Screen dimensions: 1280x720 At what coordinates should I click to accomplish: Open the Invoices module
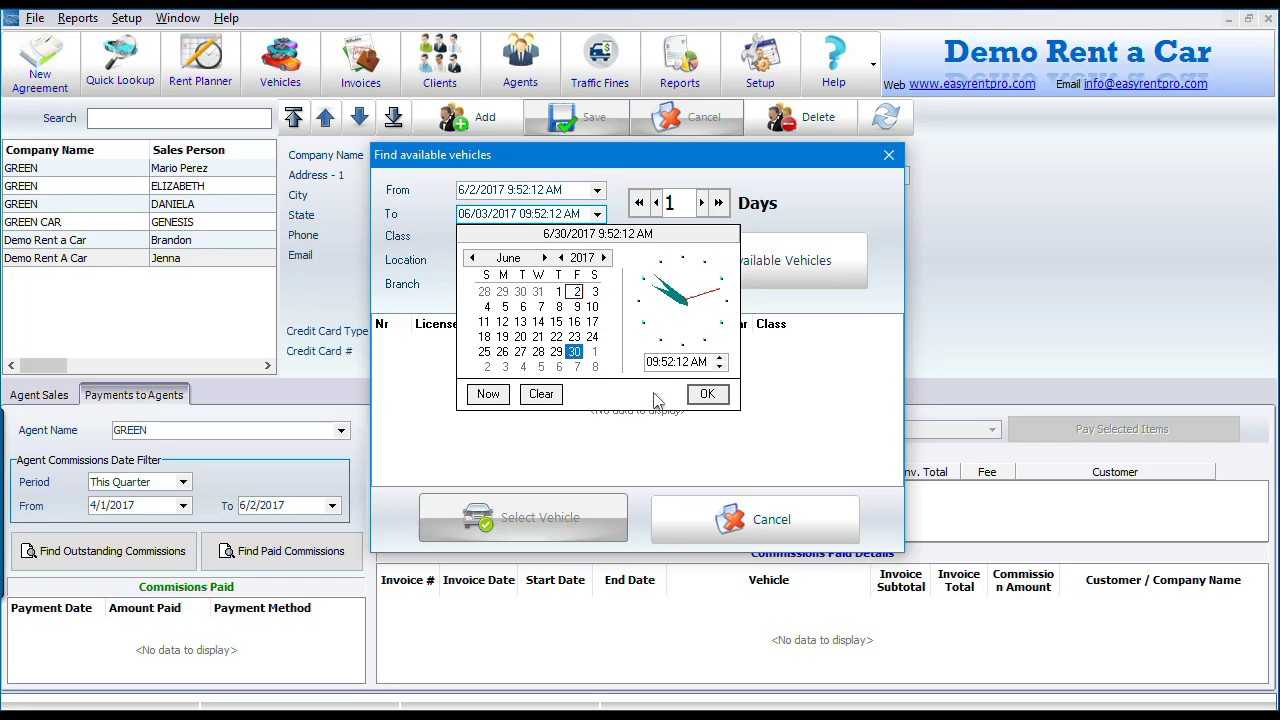click(x=360, y=62)
